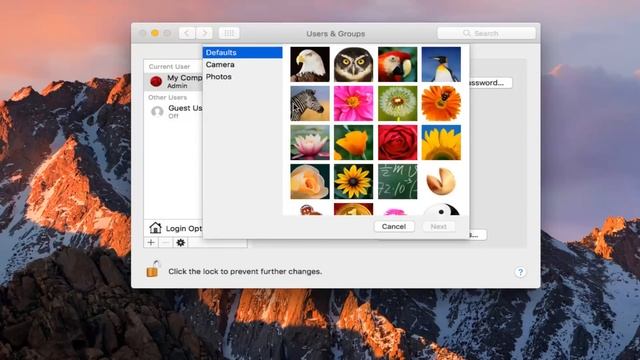Viewport: 640px width, 360px height.
Task: Click the dimmed Next button
Action: pos(438,227)
